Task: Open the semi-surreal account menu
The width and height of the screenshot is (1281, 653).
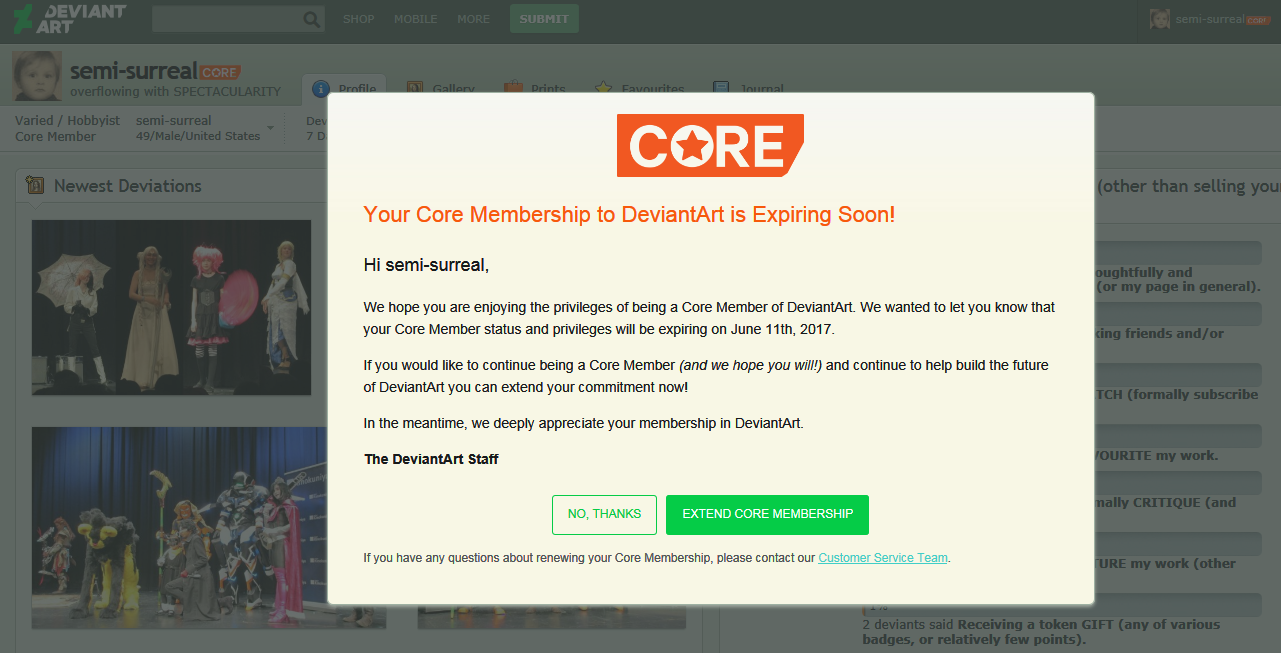Action: [x=1209, y=19]
